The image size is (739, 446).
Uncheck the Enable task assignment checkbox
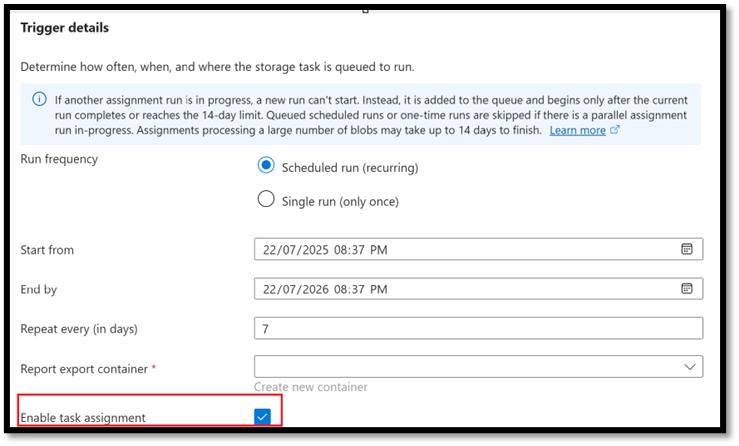[x=263, y=416]
